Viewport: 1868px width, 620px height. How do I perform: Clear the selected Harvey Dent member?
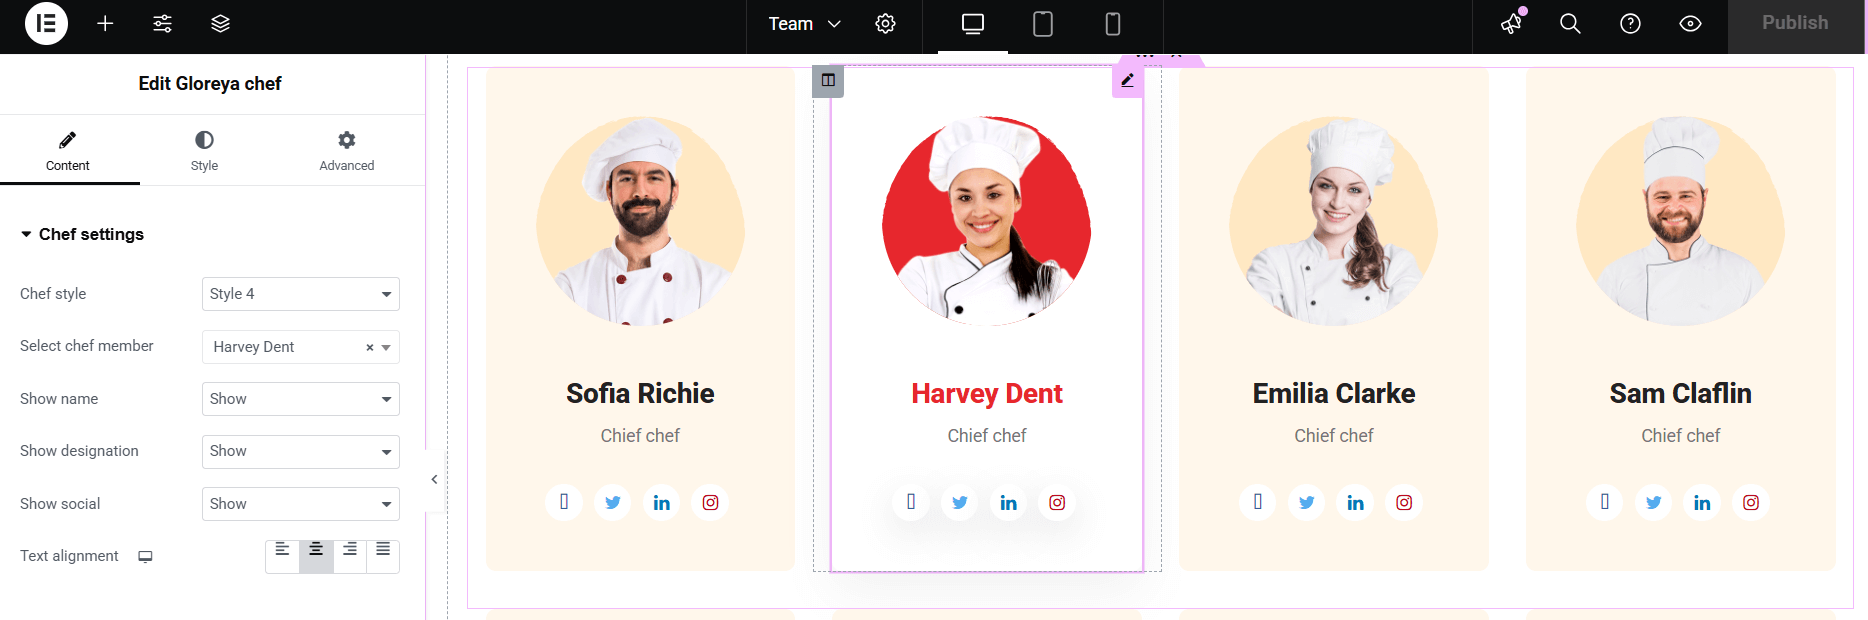click(x=369, y=347)
